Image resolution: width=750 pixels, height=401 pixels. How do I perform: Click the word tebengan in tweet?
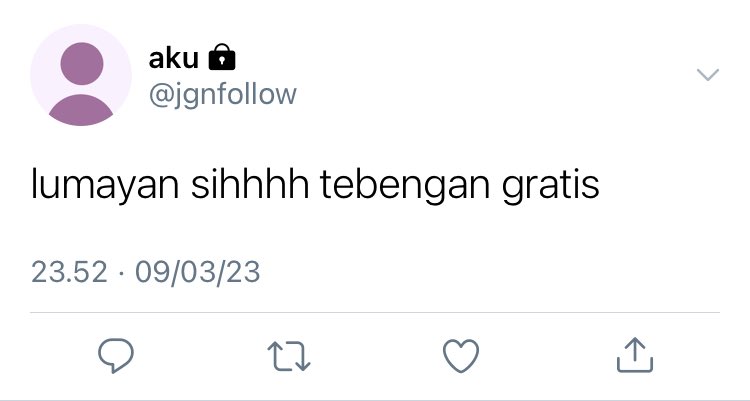pos(405,186)
